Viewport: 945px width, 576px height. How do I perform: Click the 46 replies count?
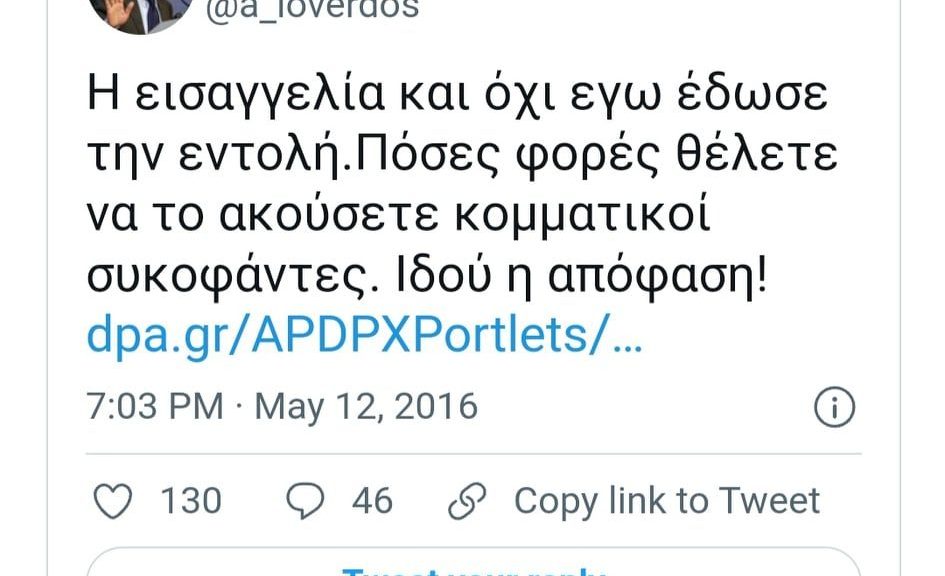pyautogui.click(x=372, y=501)
